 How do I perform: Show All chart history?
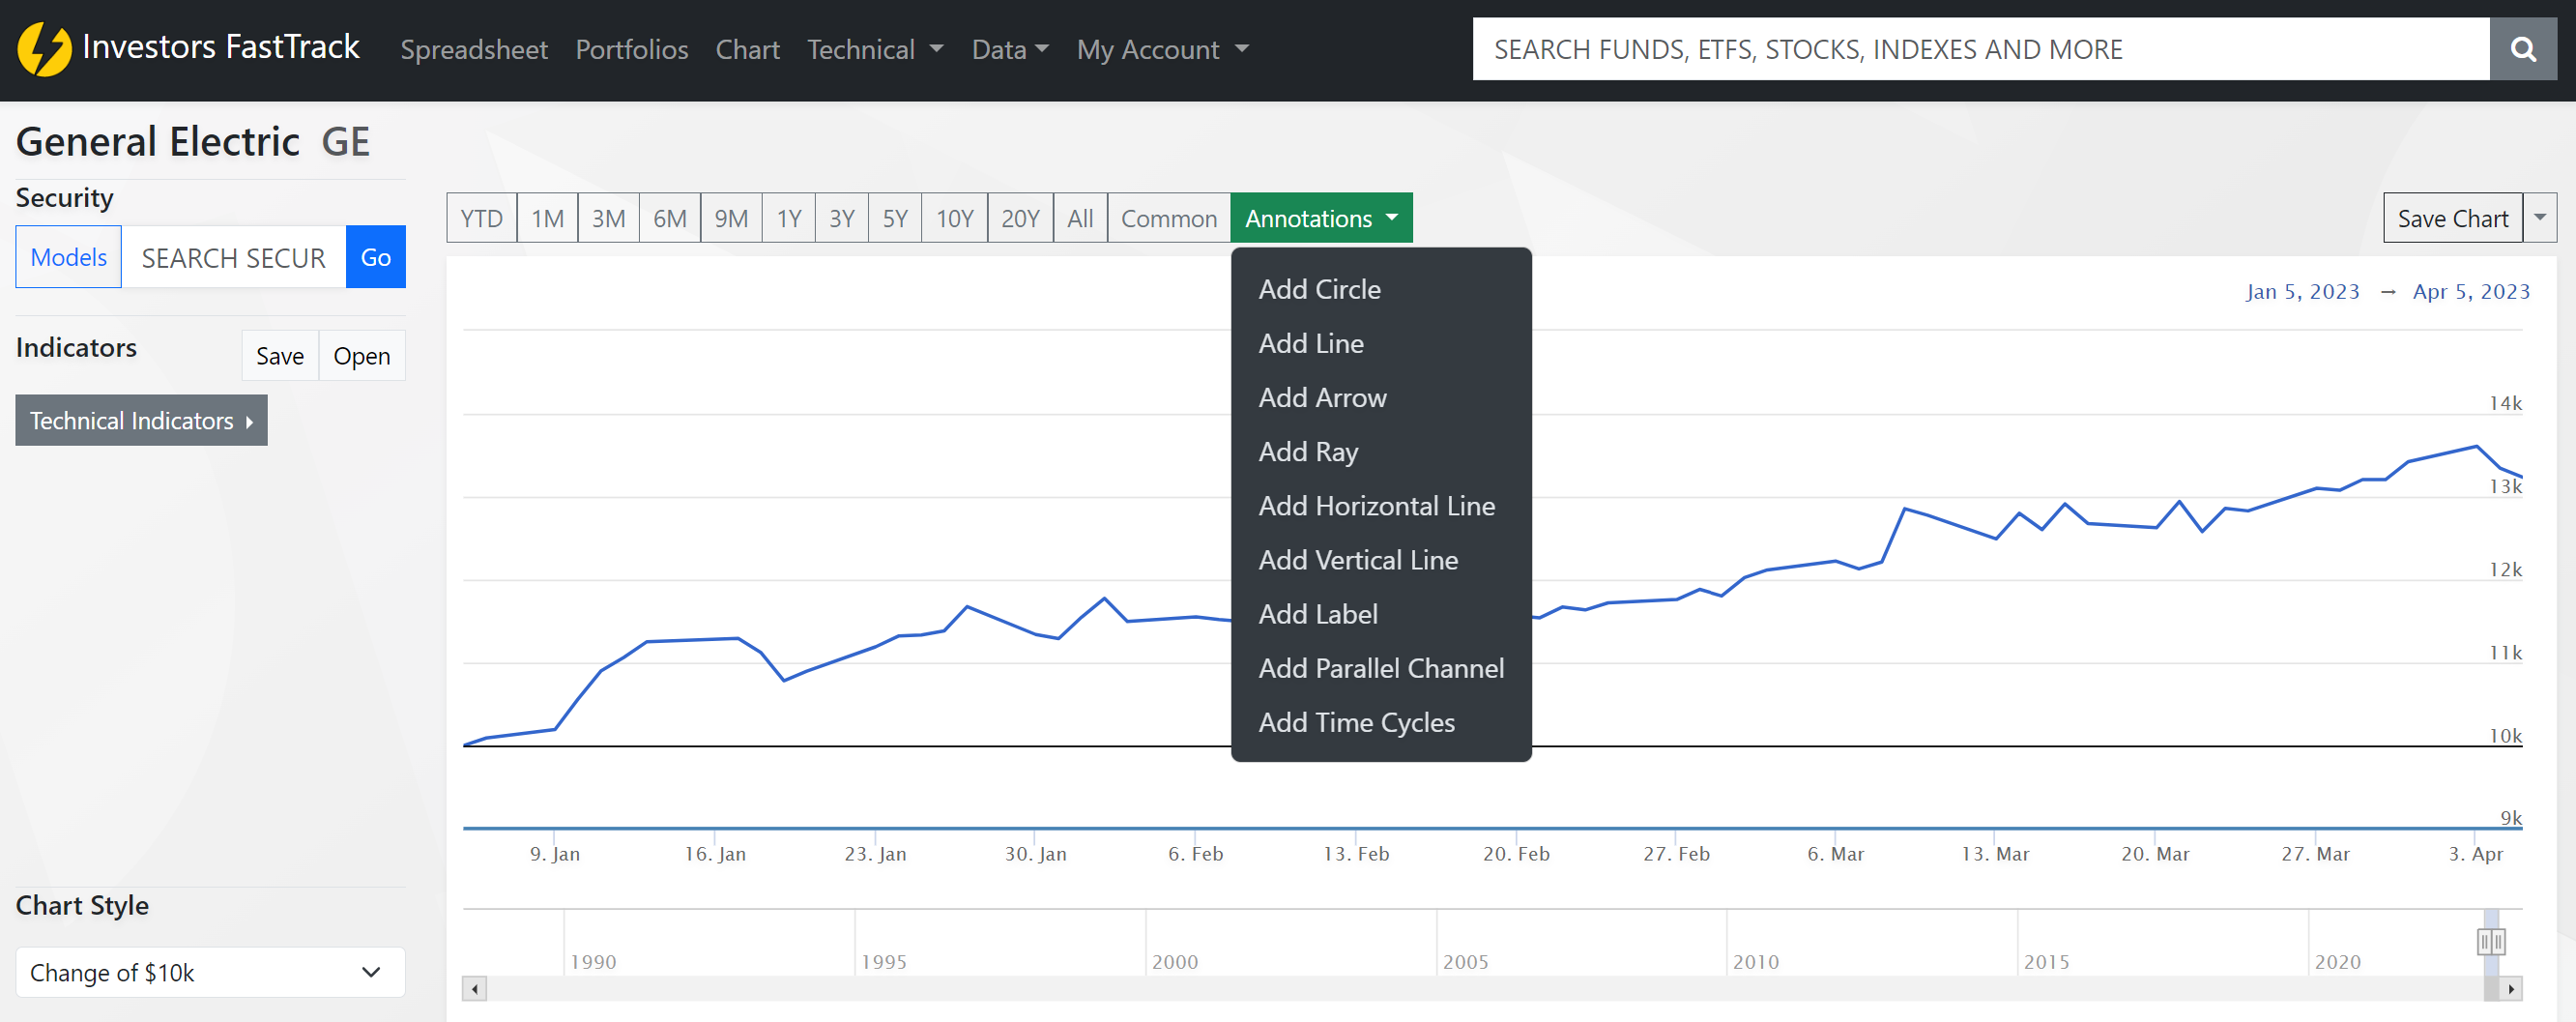(1080, 218)
